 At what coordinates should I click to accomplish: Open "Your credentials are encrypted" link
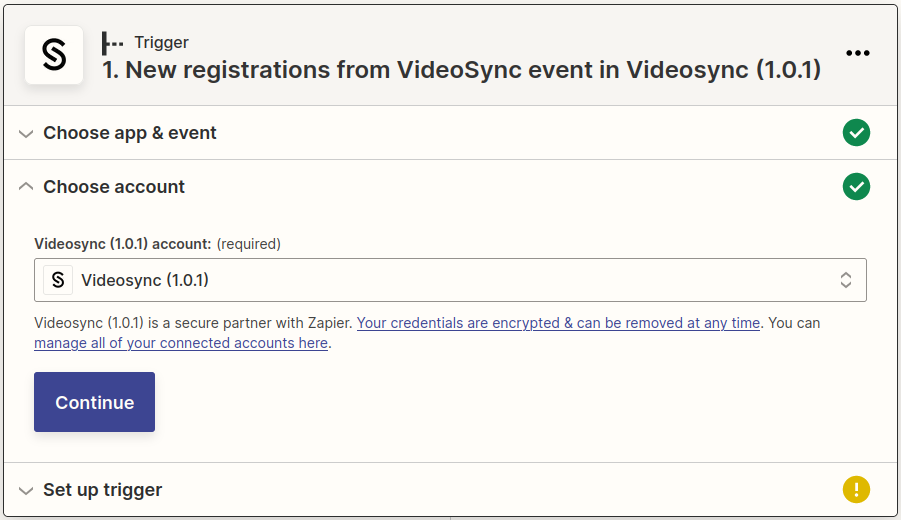click(x=558, y=323)
